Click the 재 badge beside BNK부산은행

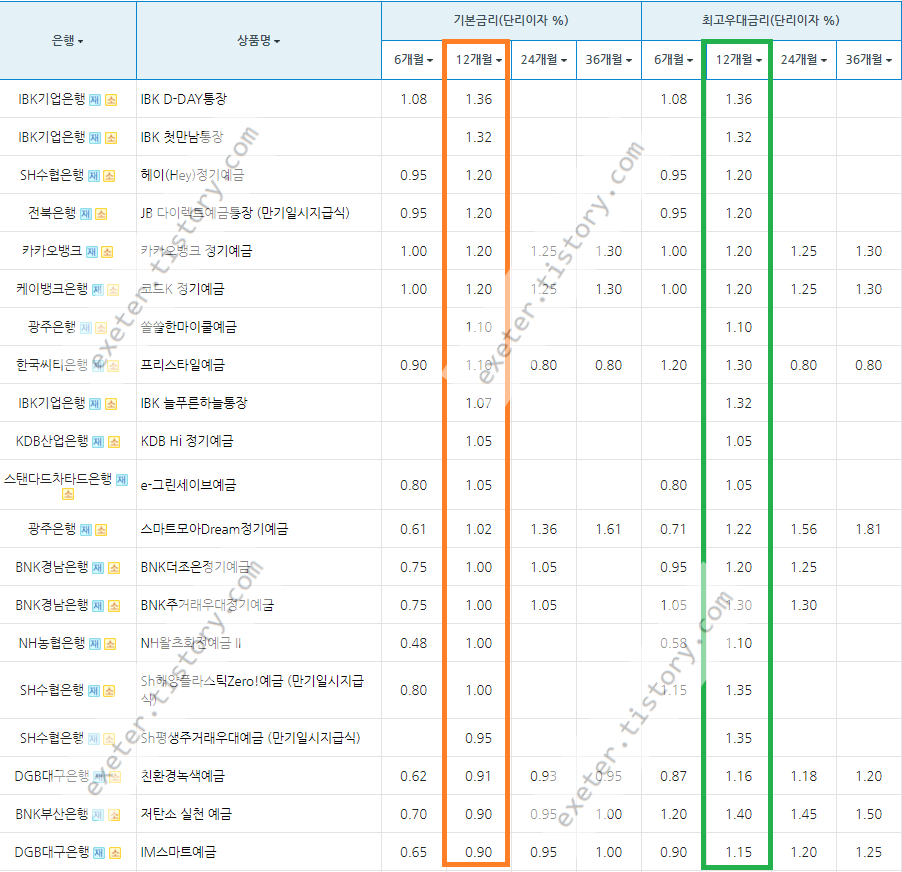click(x=98, y=815)
